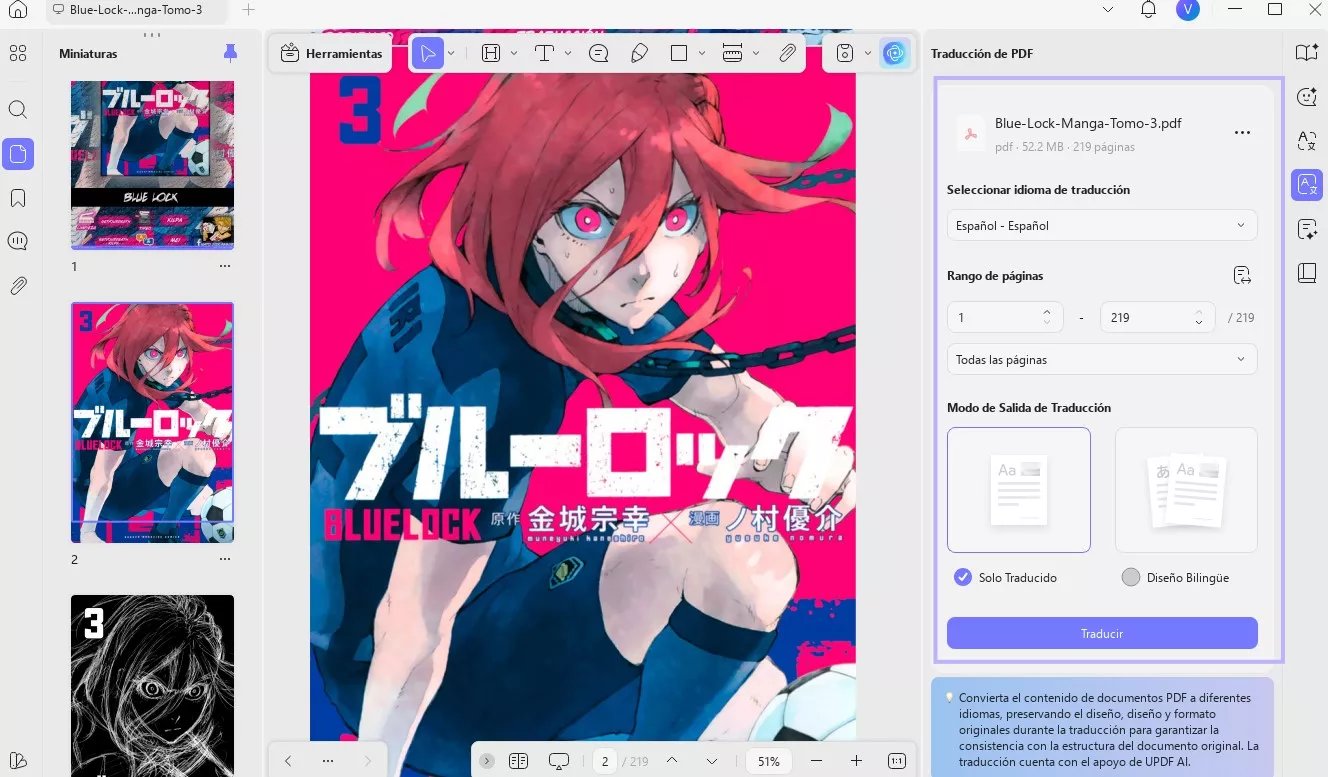Open the 51% zoom level dropdown
The height and width of the screenshot is (777, 1328).
pyautogui.click(x=769, y=761)
